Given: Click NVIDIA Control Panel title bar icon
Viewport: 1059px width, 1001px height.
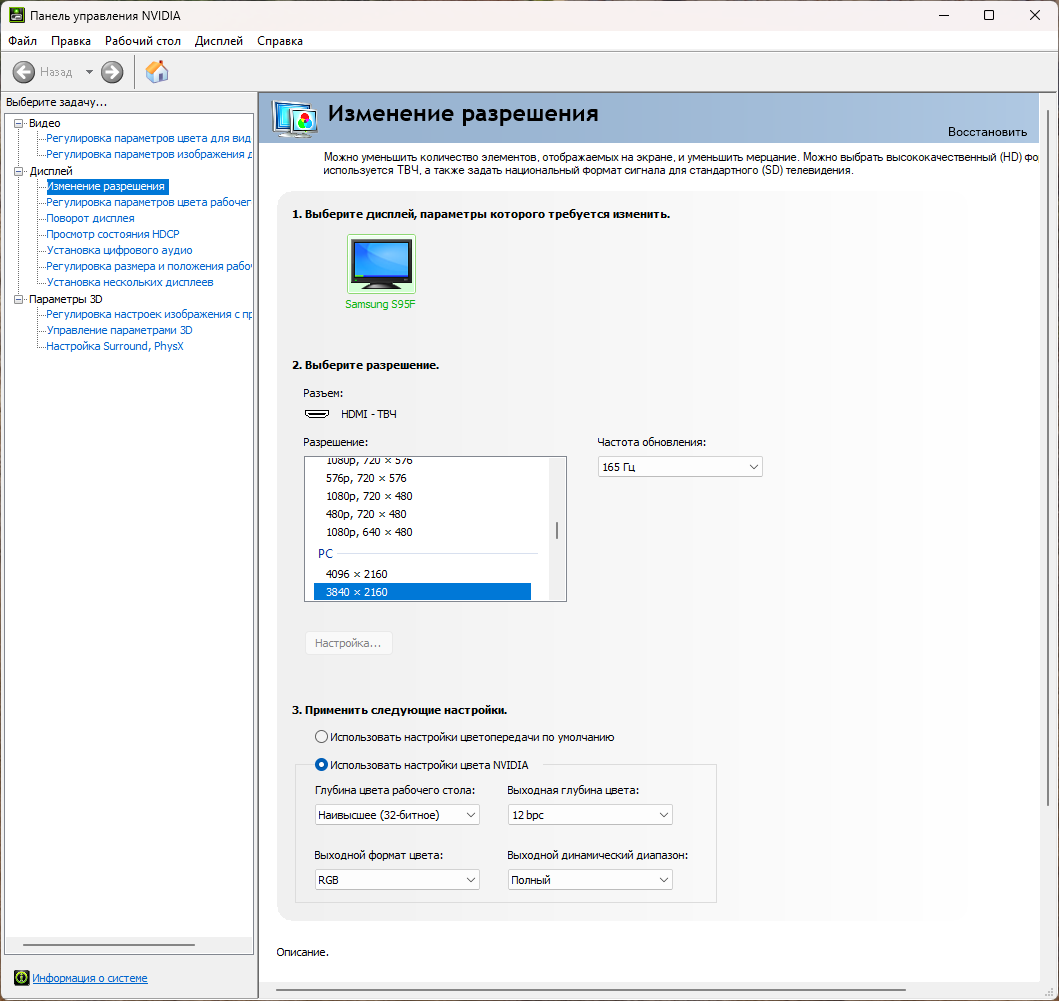Looking at the screenshot, I should click(16, 15).
